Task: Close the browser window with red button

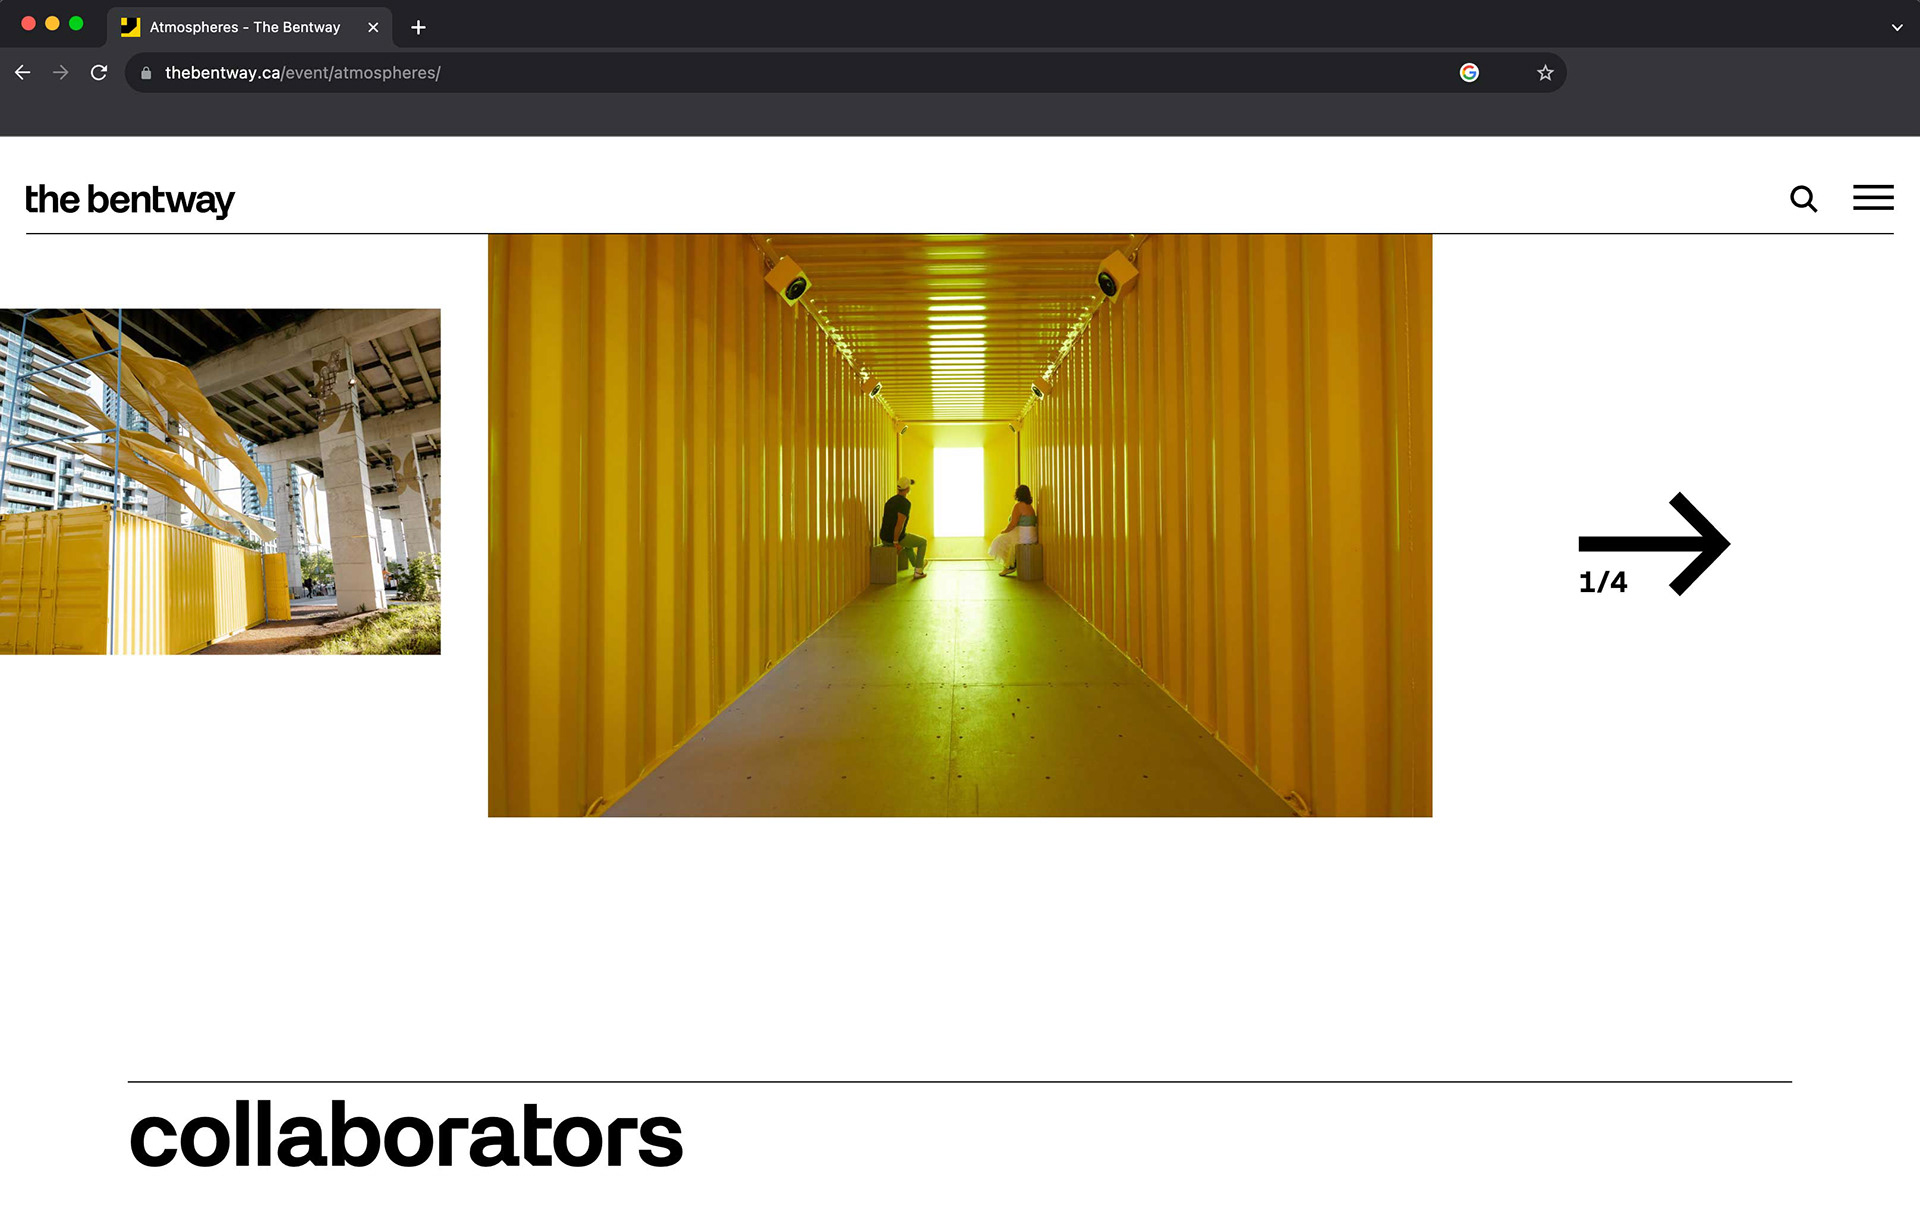Action: [28, 23]
